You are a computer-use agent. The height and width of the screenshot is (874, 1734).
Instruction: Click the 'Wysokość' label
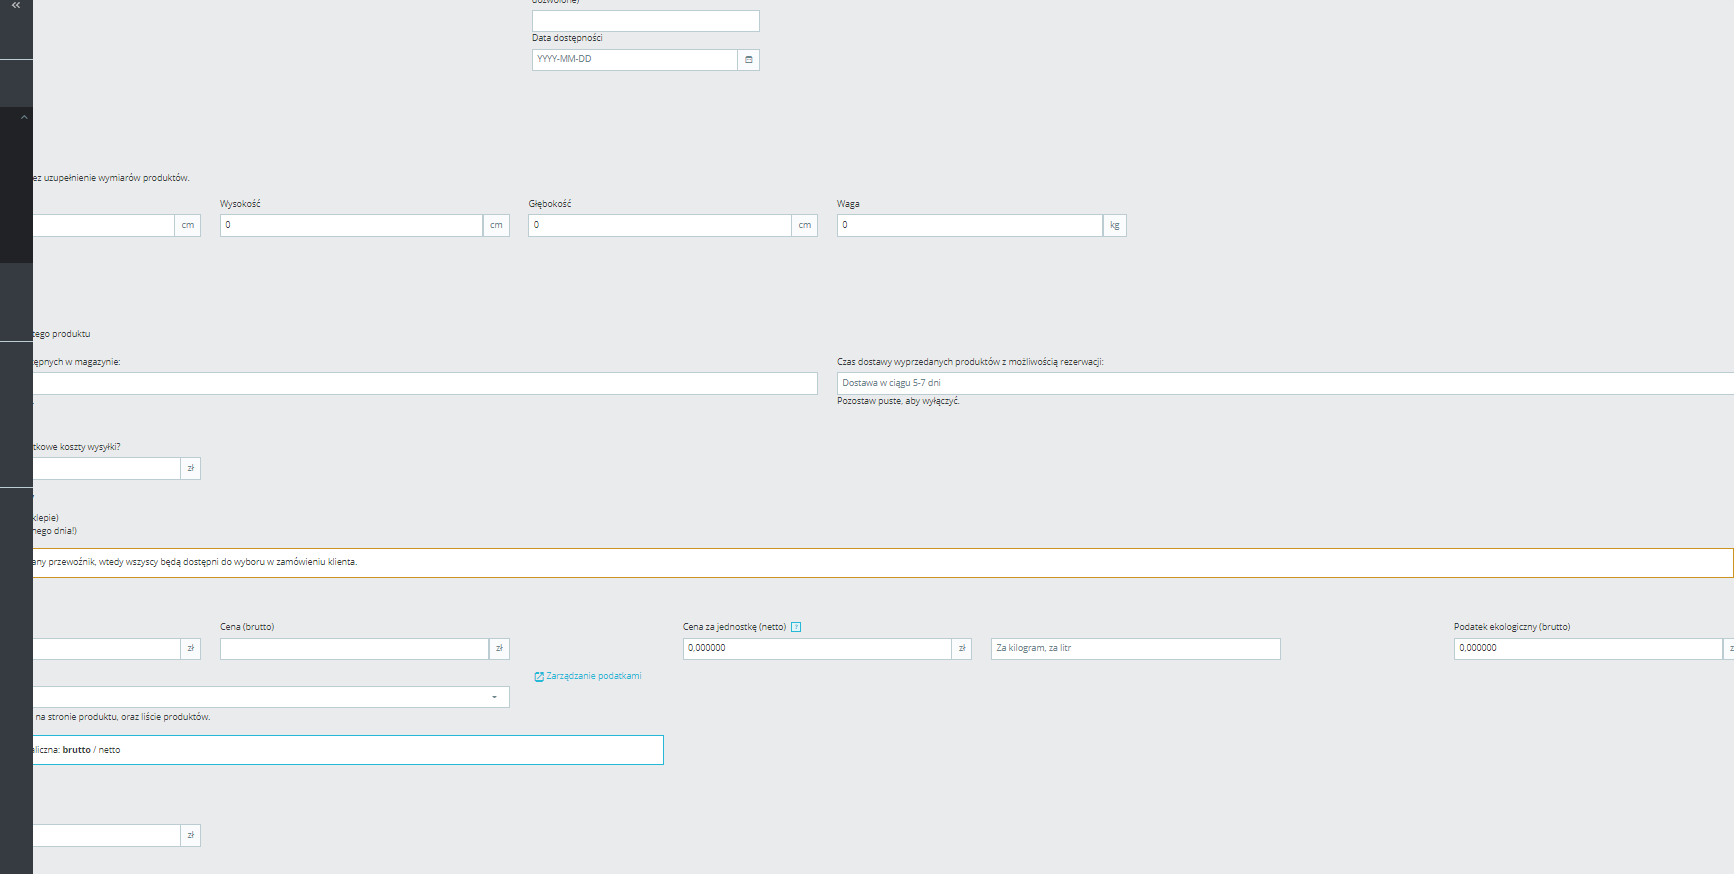click(x=240, y=204)
